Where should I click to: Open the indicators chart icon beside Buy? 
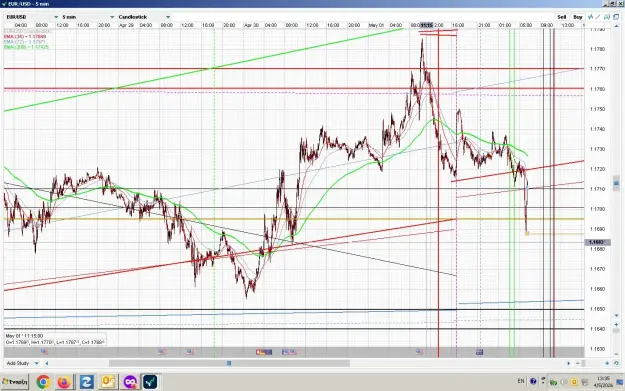point(591,17)
